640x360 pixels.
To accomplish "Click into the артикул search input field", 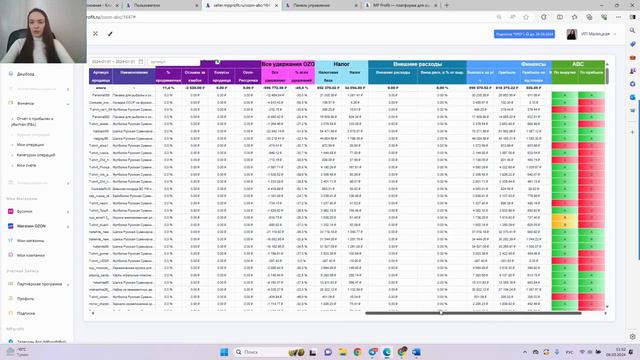I will point(173,61).
